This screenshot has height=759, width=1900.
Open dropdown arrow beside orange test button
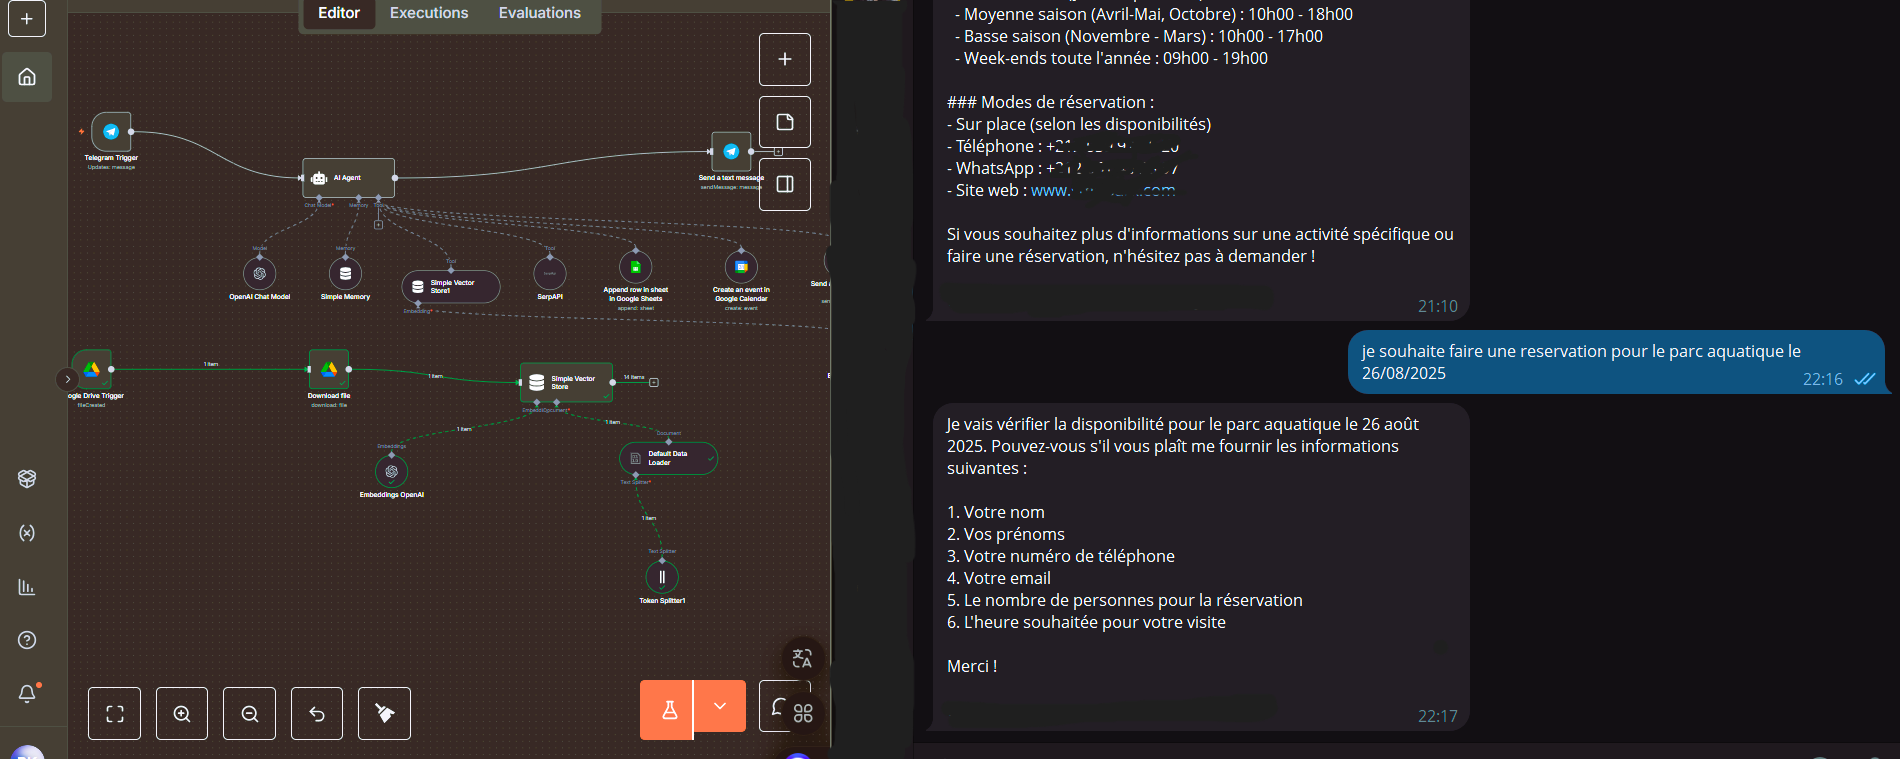[720, 707]
